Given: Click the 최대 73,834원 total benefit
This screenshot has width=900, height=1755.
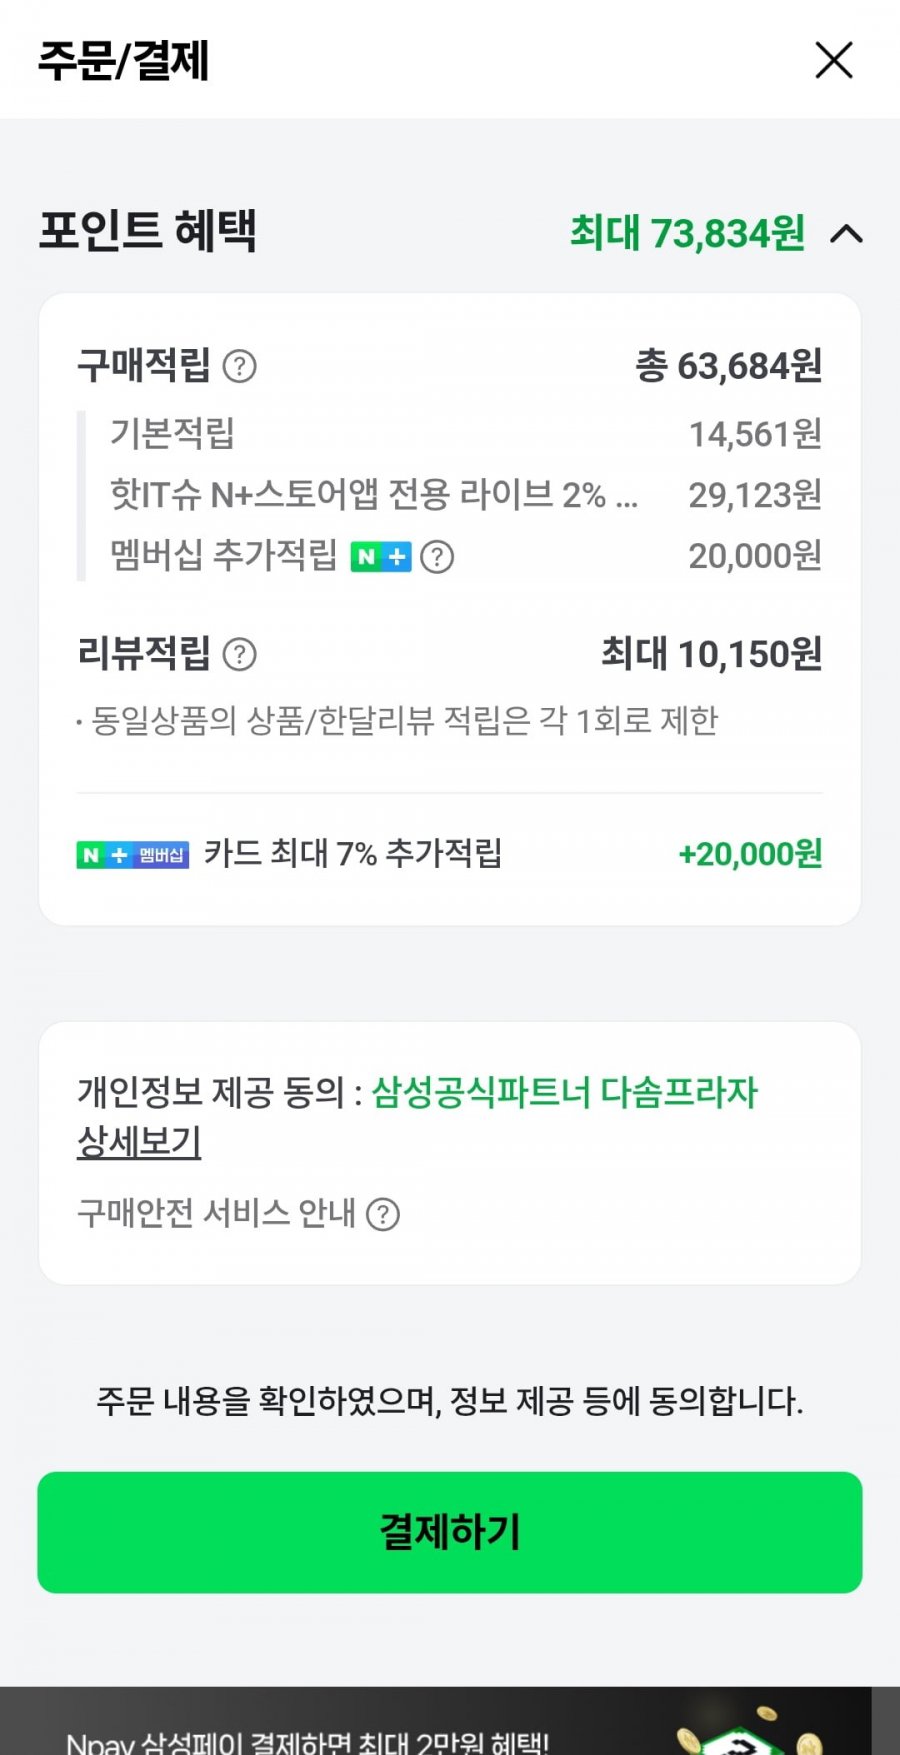Looking at the screenshot, I should click(687, 233).
